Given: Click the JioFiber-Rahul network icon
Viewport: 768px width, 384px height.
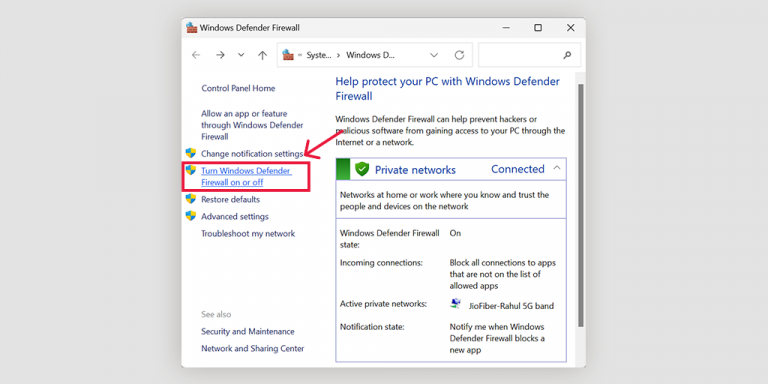Looking at the screenshot, I should point(455,304).
